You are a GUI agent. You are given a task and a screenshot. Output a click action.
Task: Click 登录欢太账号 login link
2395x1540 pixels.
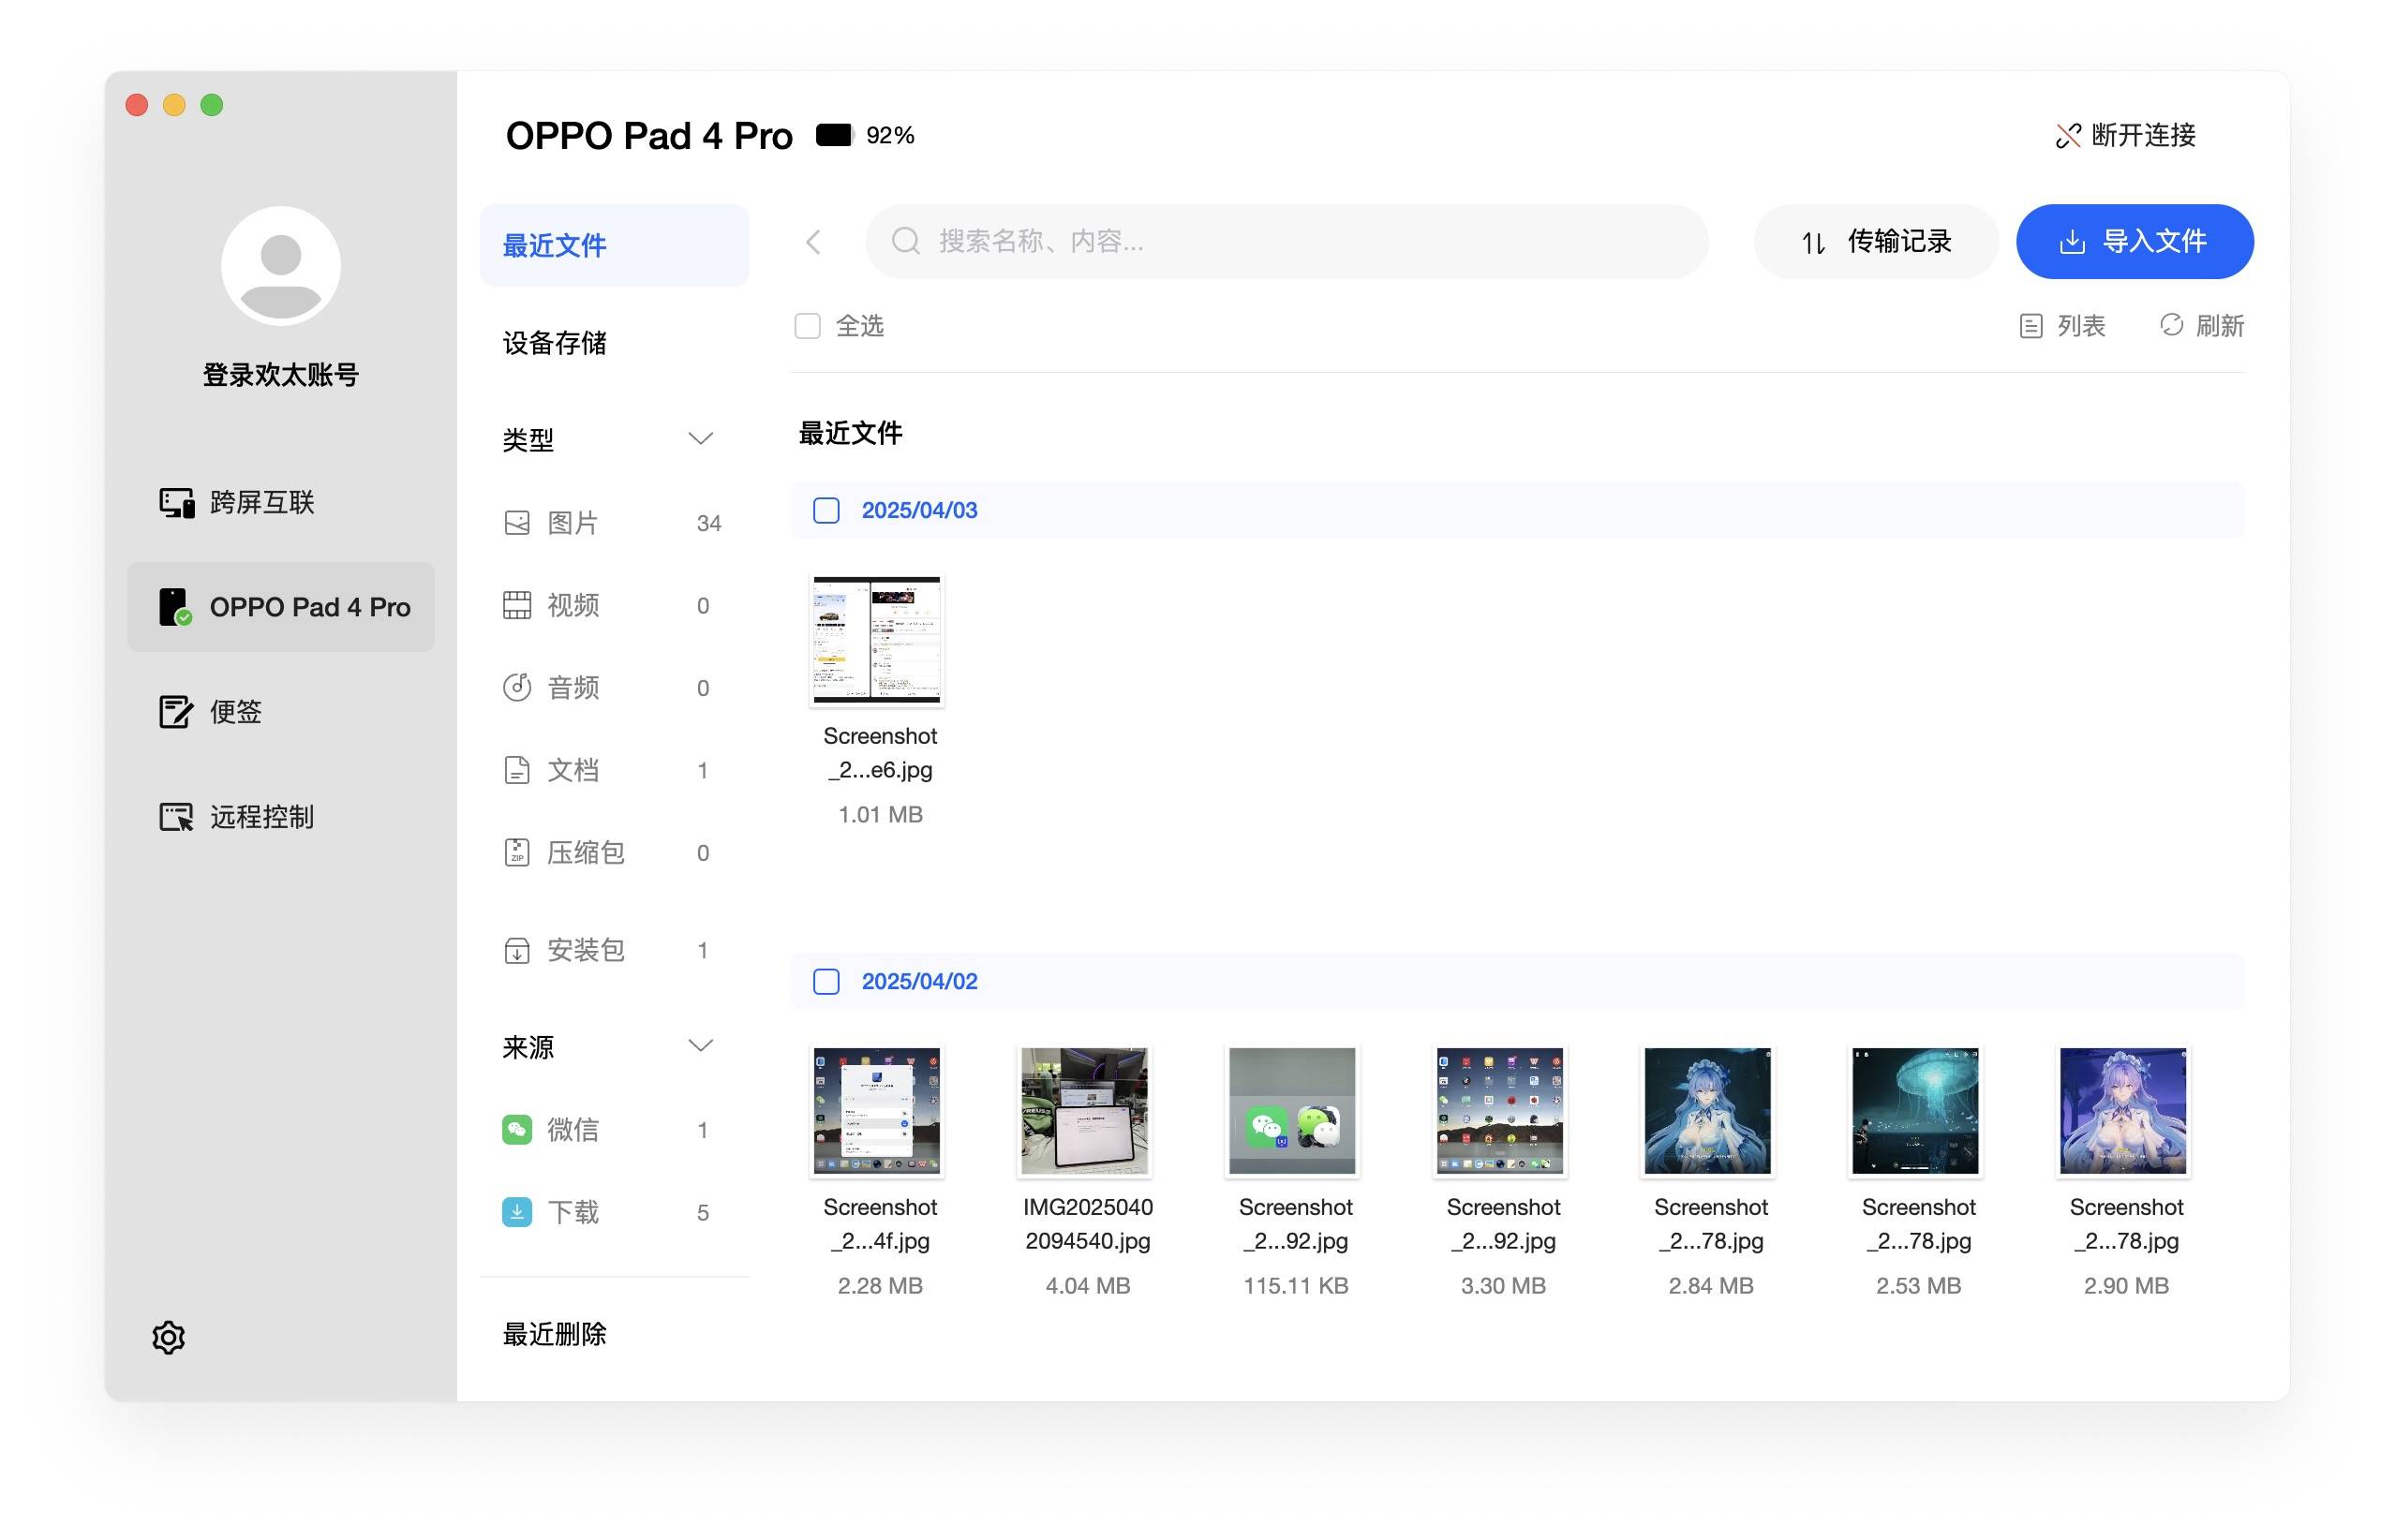coord(281,375)
